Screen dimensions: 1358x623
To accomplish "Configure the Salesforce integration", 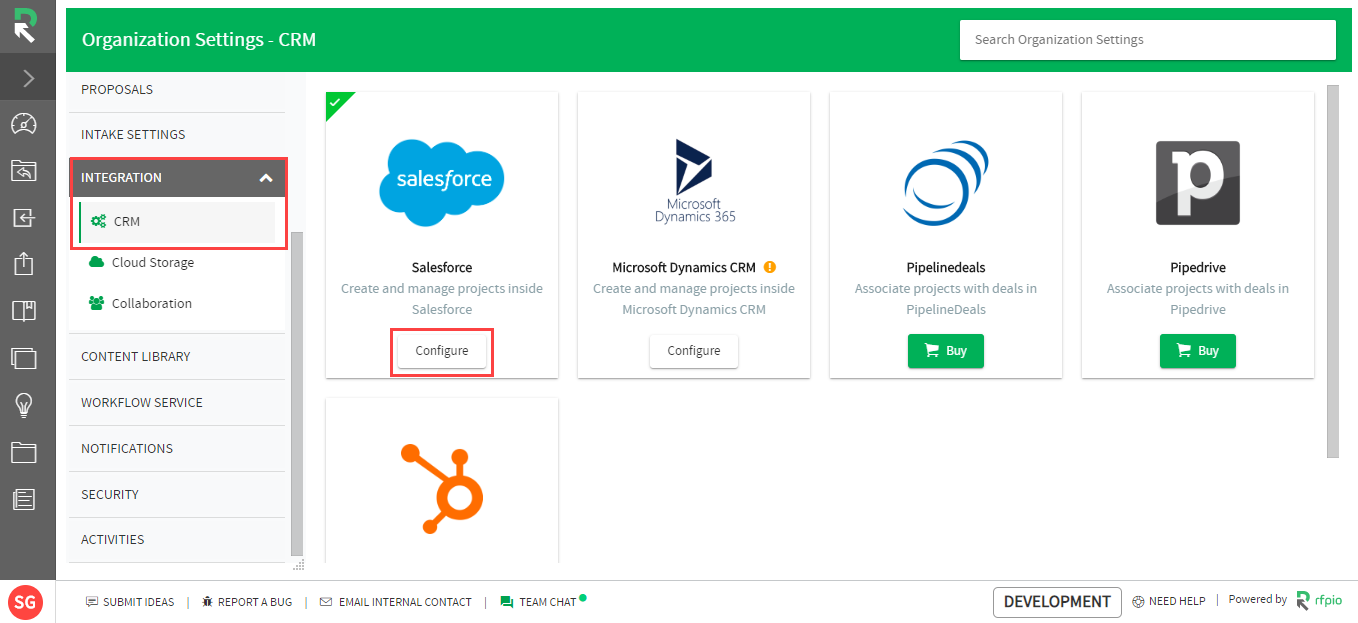I will (442, 351).
